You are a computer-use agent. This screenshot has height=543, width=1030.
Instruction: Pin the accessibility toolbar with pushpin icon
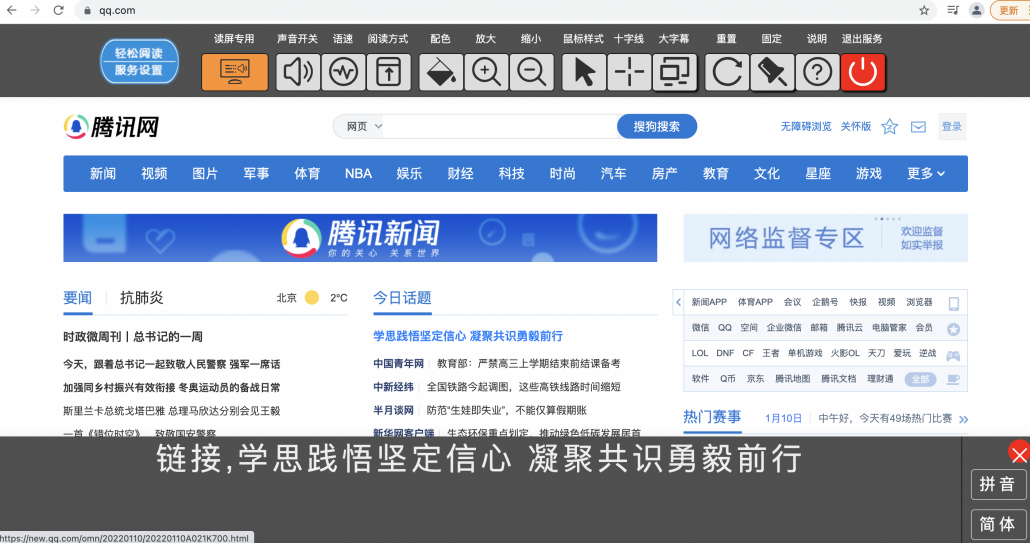[x=772, y=72]
